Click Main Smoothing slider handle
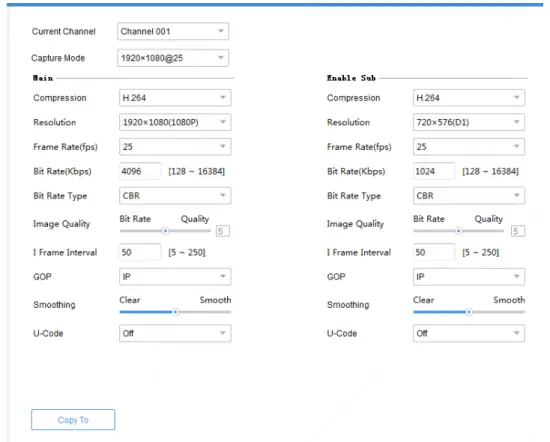This screenshot has width=550, height=442. [x=175, y=312]
